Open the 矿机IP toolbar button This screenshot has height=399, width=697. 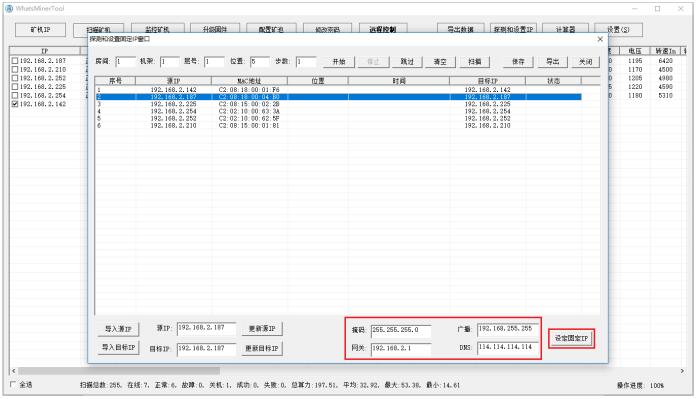(40, 30)
